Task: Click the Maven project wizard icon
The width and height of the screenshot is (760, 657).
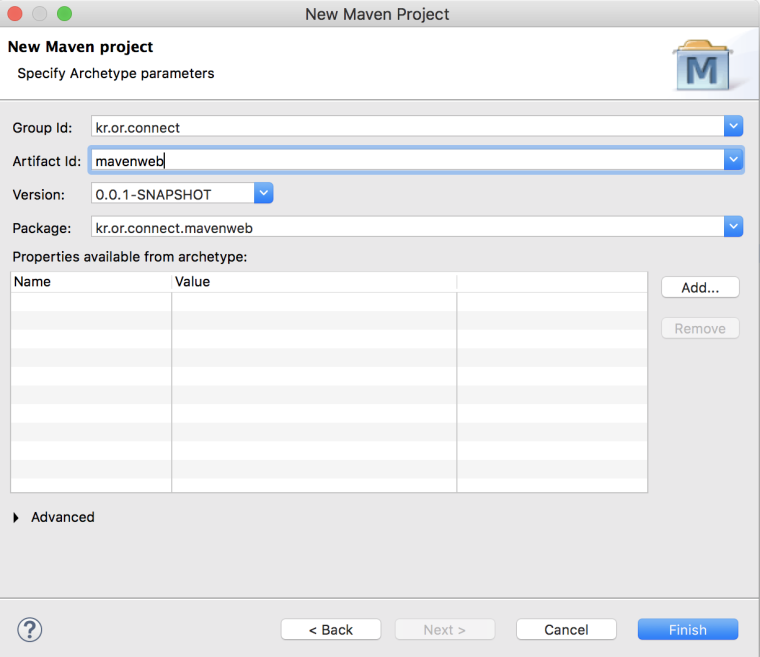Action: click(702, 65)
